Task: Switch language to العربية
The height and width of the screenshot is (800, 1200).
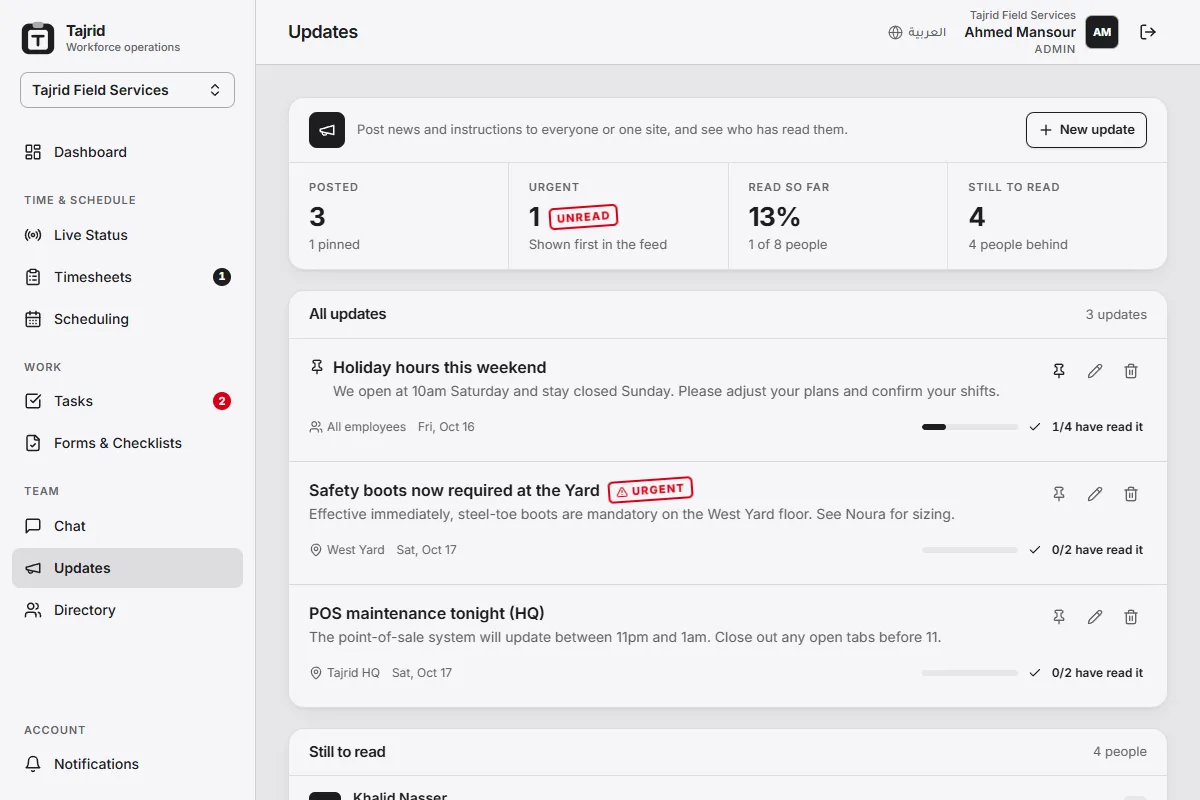Action: pyautogui.click(x=917, y=32)
